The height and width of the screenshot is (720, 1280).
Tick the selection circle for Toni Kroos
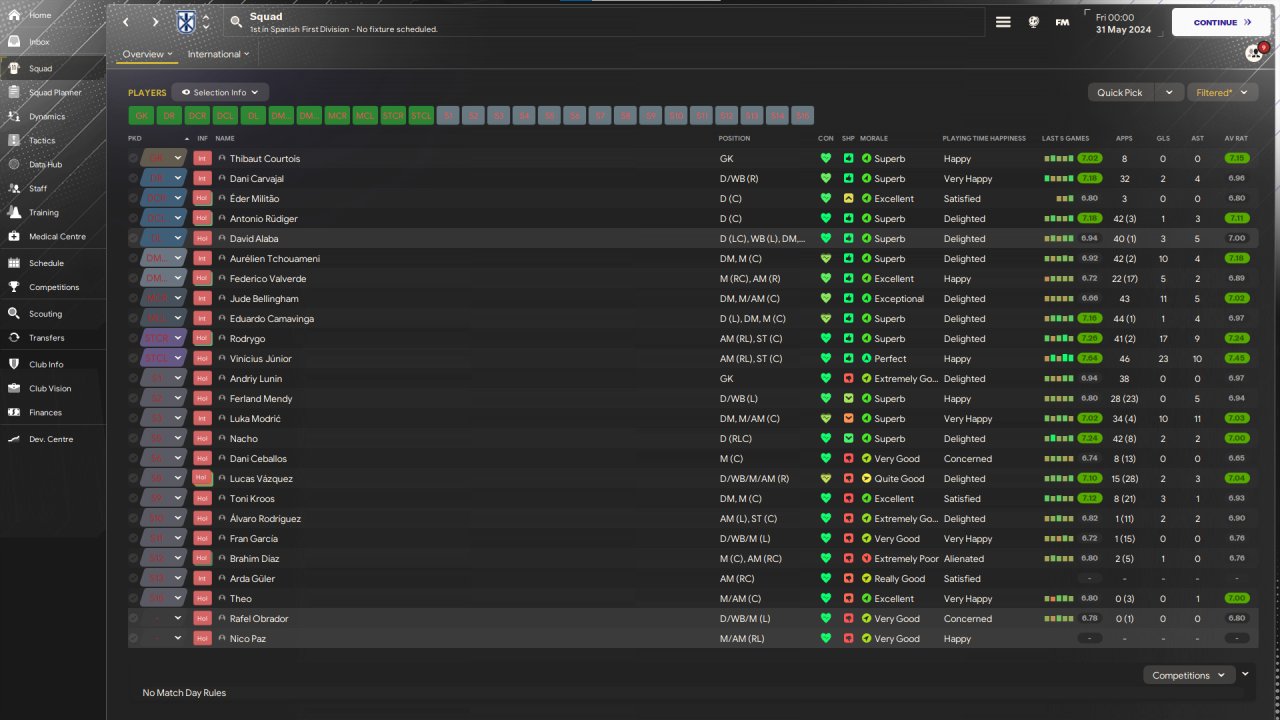133,498
